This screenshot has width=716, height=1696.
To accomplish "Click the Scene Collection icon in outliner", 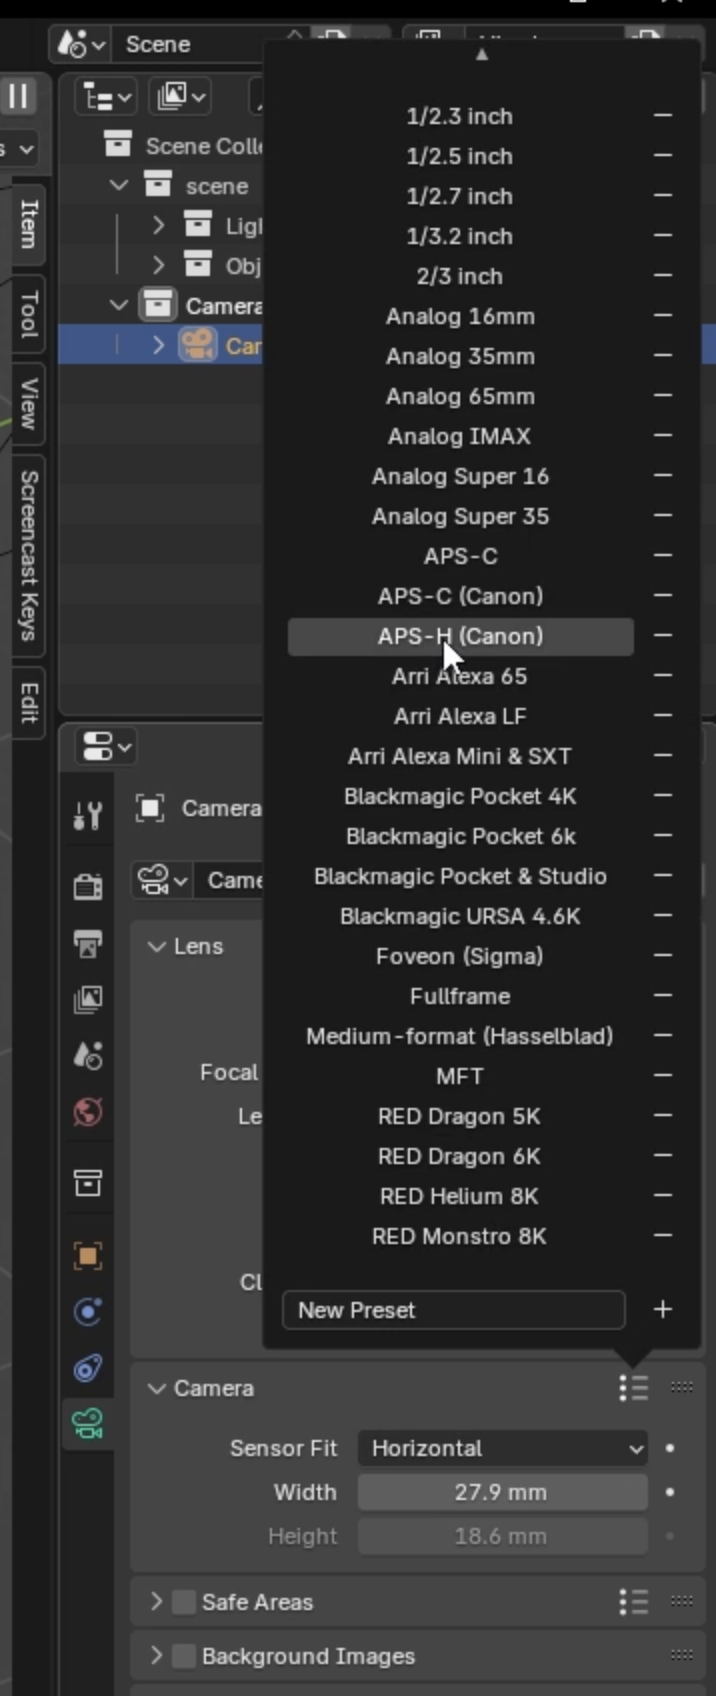I will pos(118,145).
